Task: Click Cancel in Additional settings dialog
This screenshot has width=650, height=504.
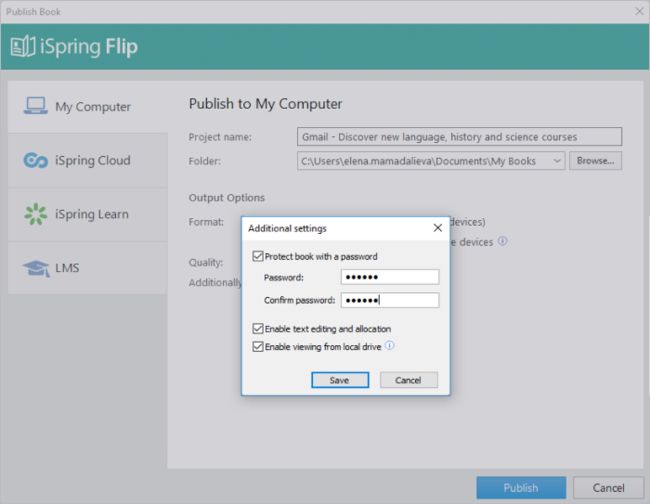Action: [x=408, y=380]
